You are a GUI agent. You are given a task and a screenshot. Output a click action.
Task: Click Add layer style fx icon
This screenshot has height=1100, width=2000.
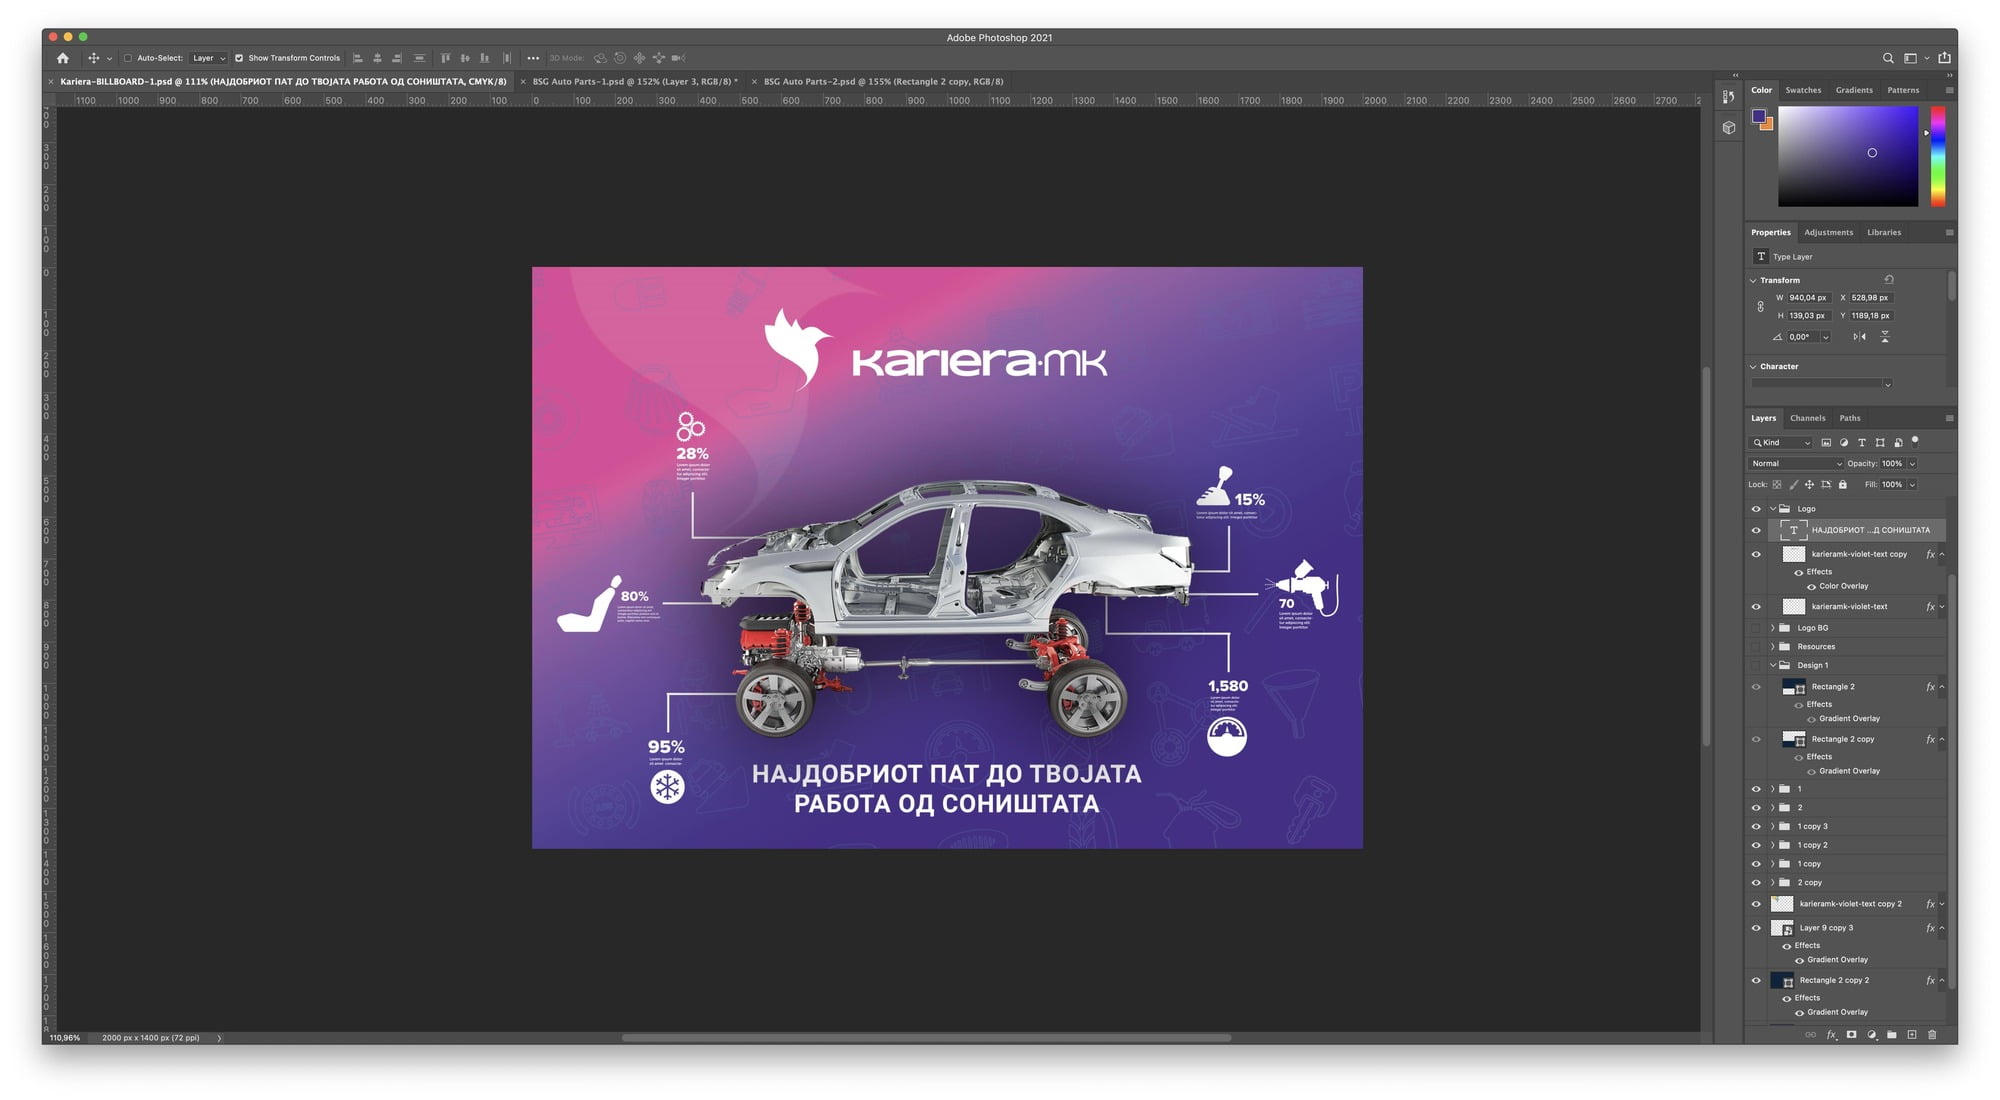pyautogui.click(x=1831, y=1035)
